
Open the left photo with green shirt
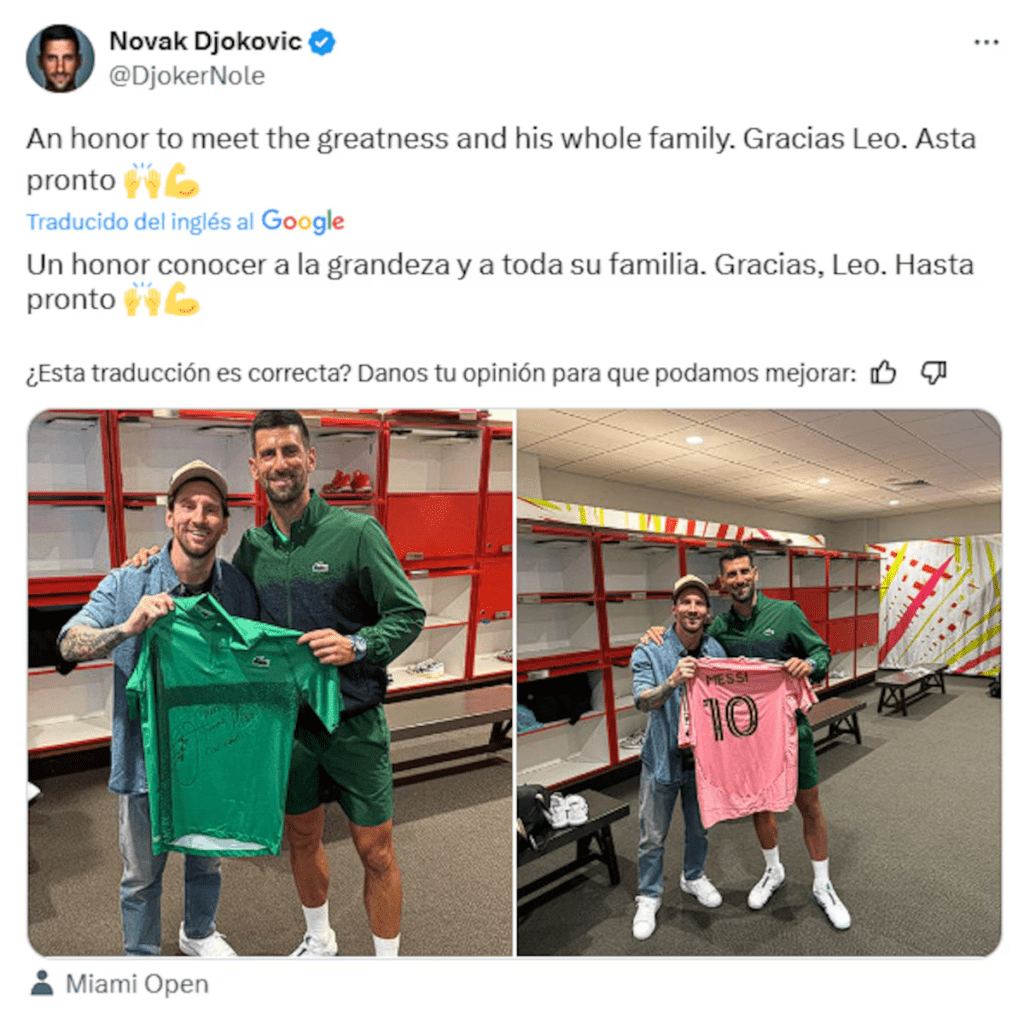point(270,682)
